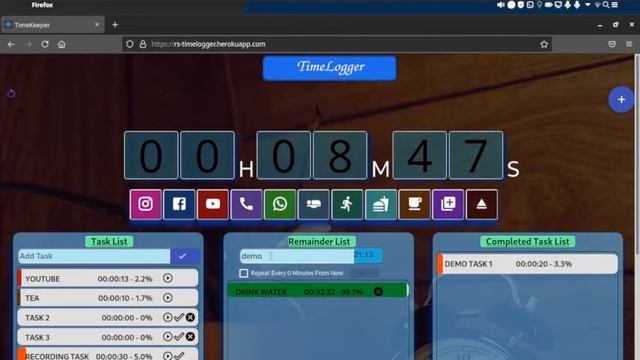Mark TASK 3 as completed
Screen dimensions: 640x360
coord(179,337)
